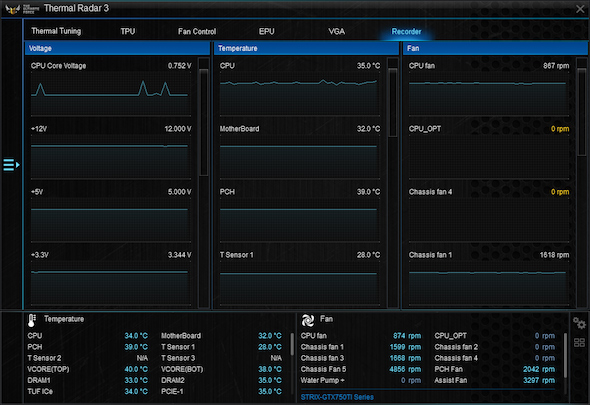The height and width of the screenshot is (405, 590).
Task: Switch to the TPU tab
Action: 128,31
